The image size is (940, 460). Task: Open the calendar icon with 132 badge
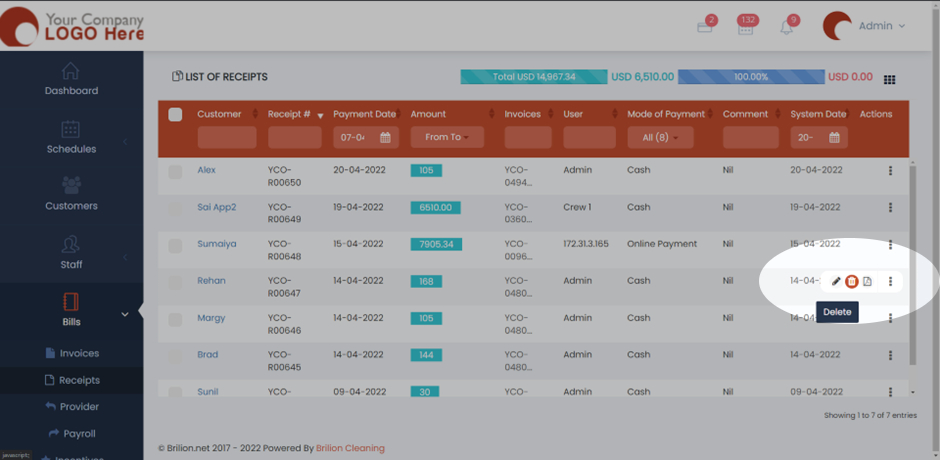pyautogui.click(x=745, y=27)
